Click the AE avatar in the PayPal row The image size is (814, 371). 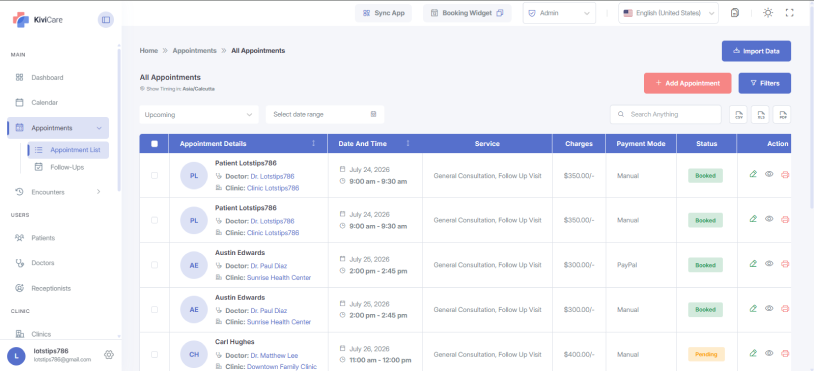point(194,265)
